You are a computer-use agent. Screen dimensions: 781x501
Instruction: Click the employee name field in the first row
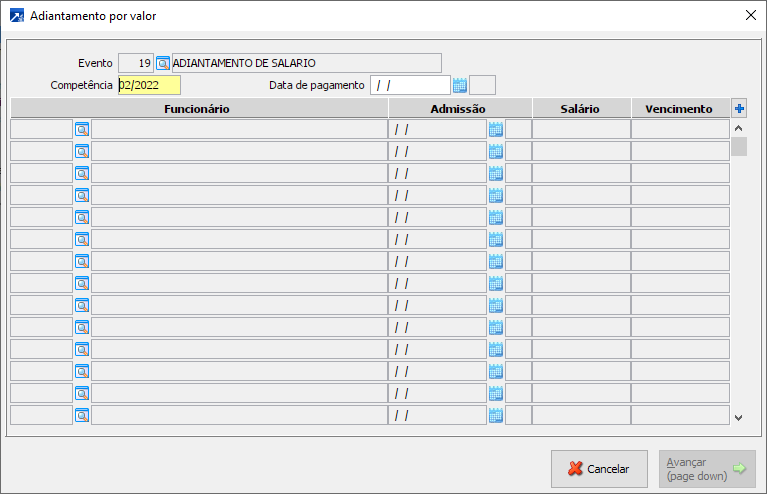pyautogui.click(x=240, y=129)
